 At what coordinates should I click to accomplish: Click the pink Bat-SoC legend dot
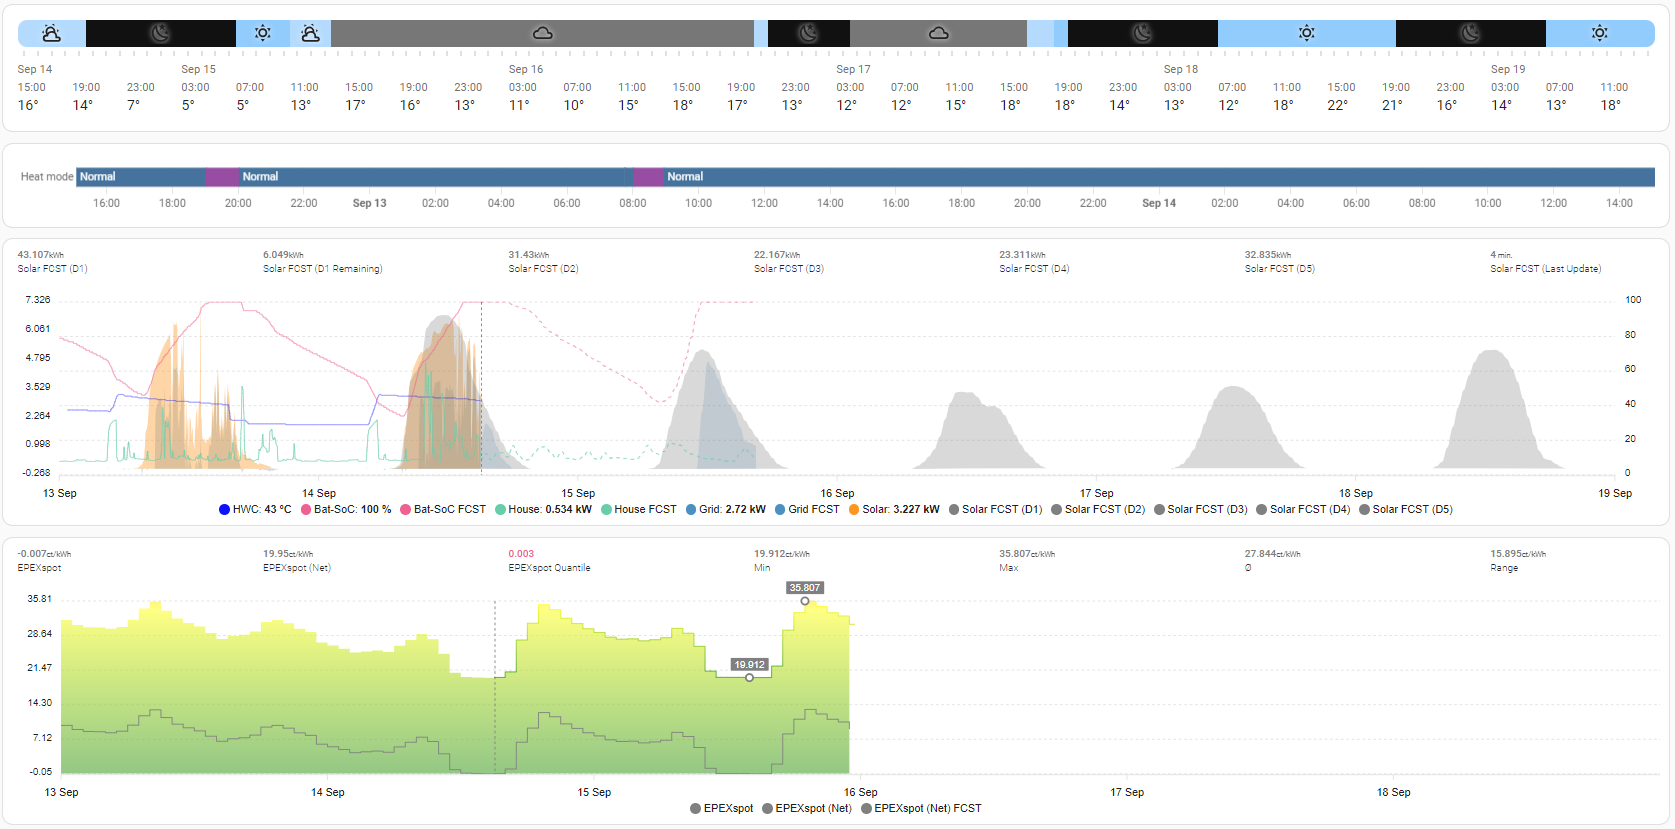pyautogui.click(x=306, y=509)
